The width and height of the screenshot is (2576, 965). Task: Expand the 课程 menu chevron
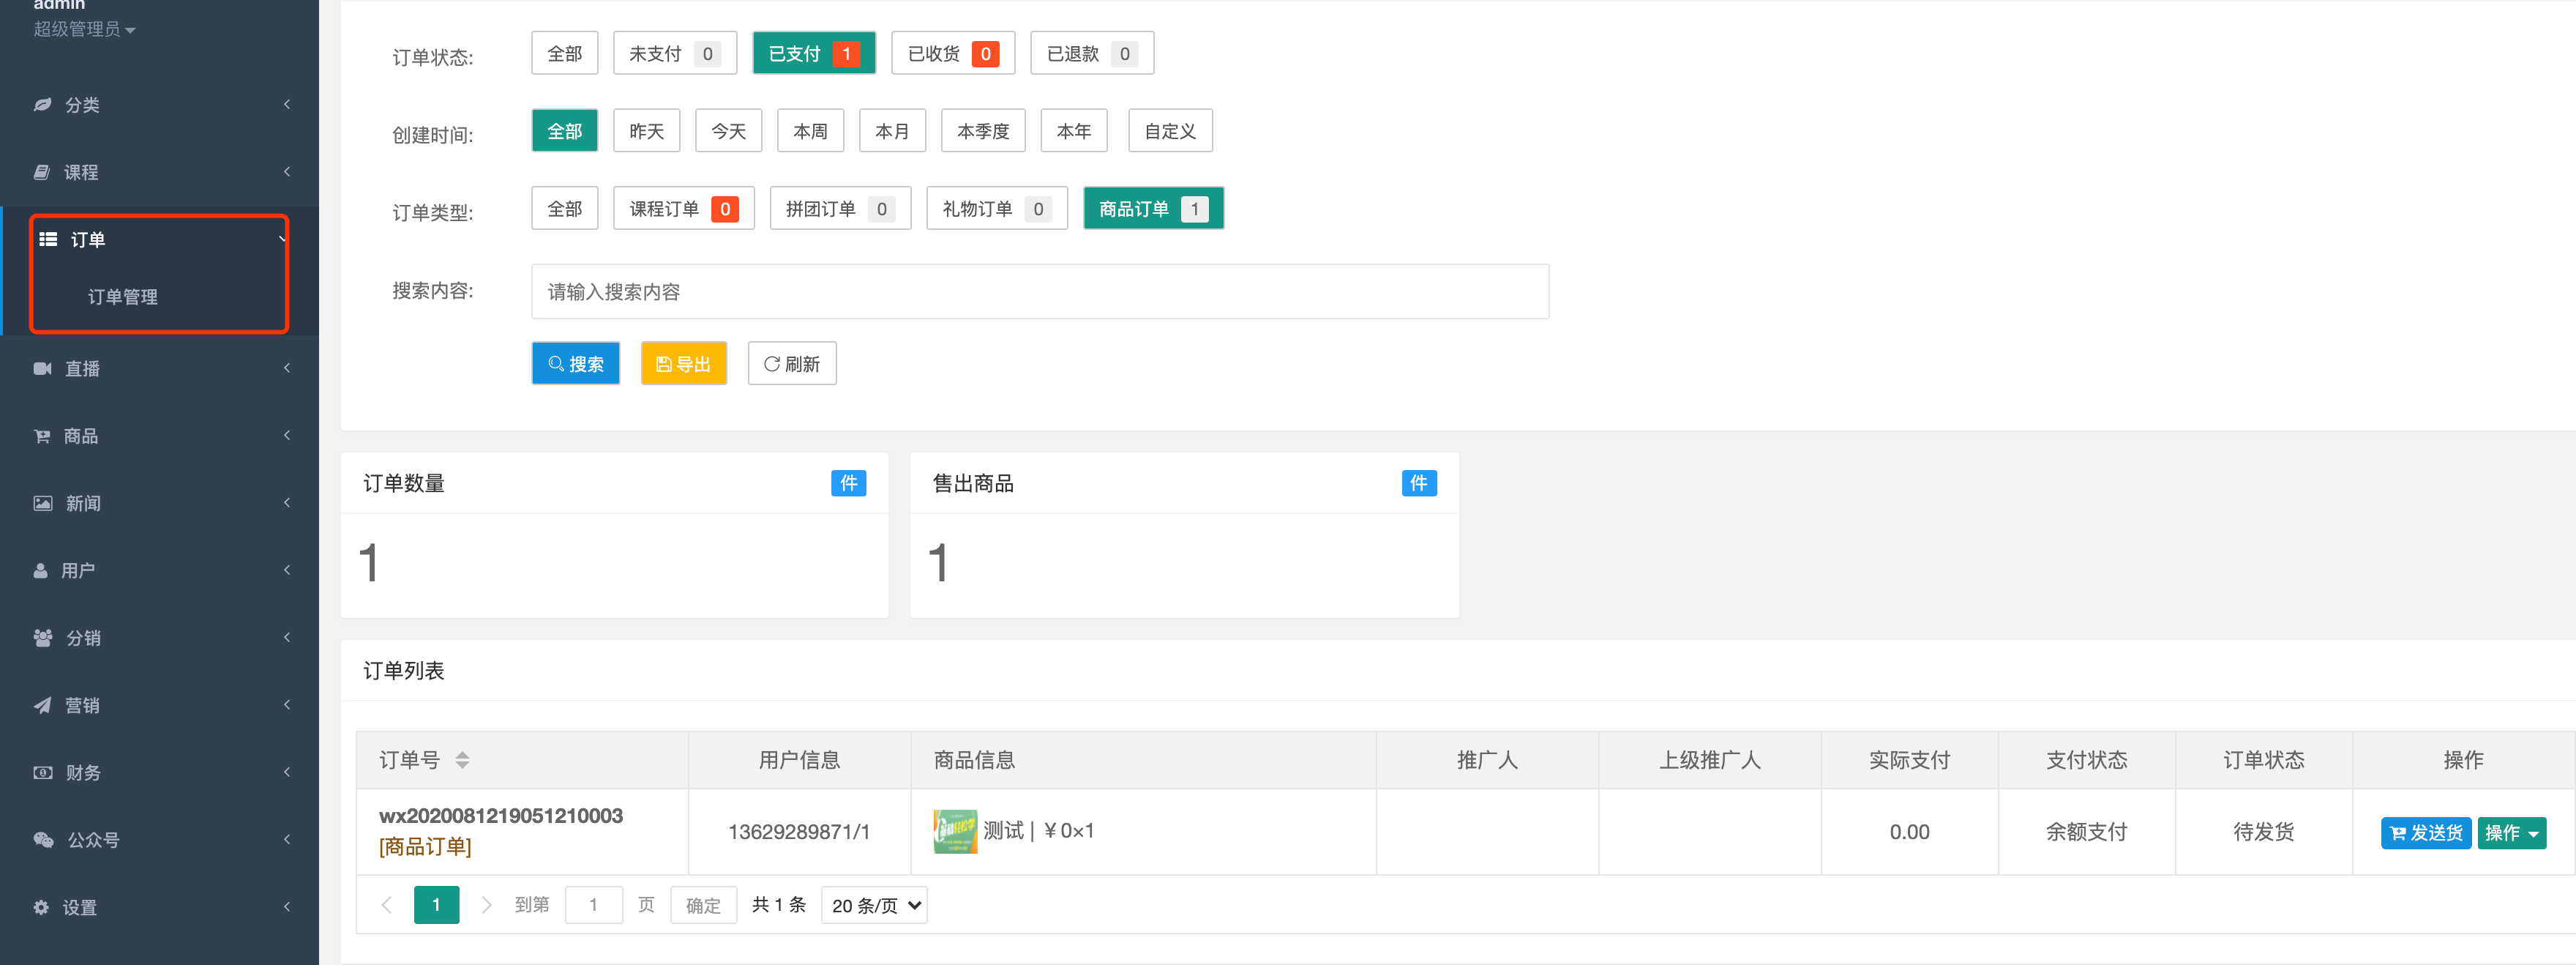click(x=287, y=172)
